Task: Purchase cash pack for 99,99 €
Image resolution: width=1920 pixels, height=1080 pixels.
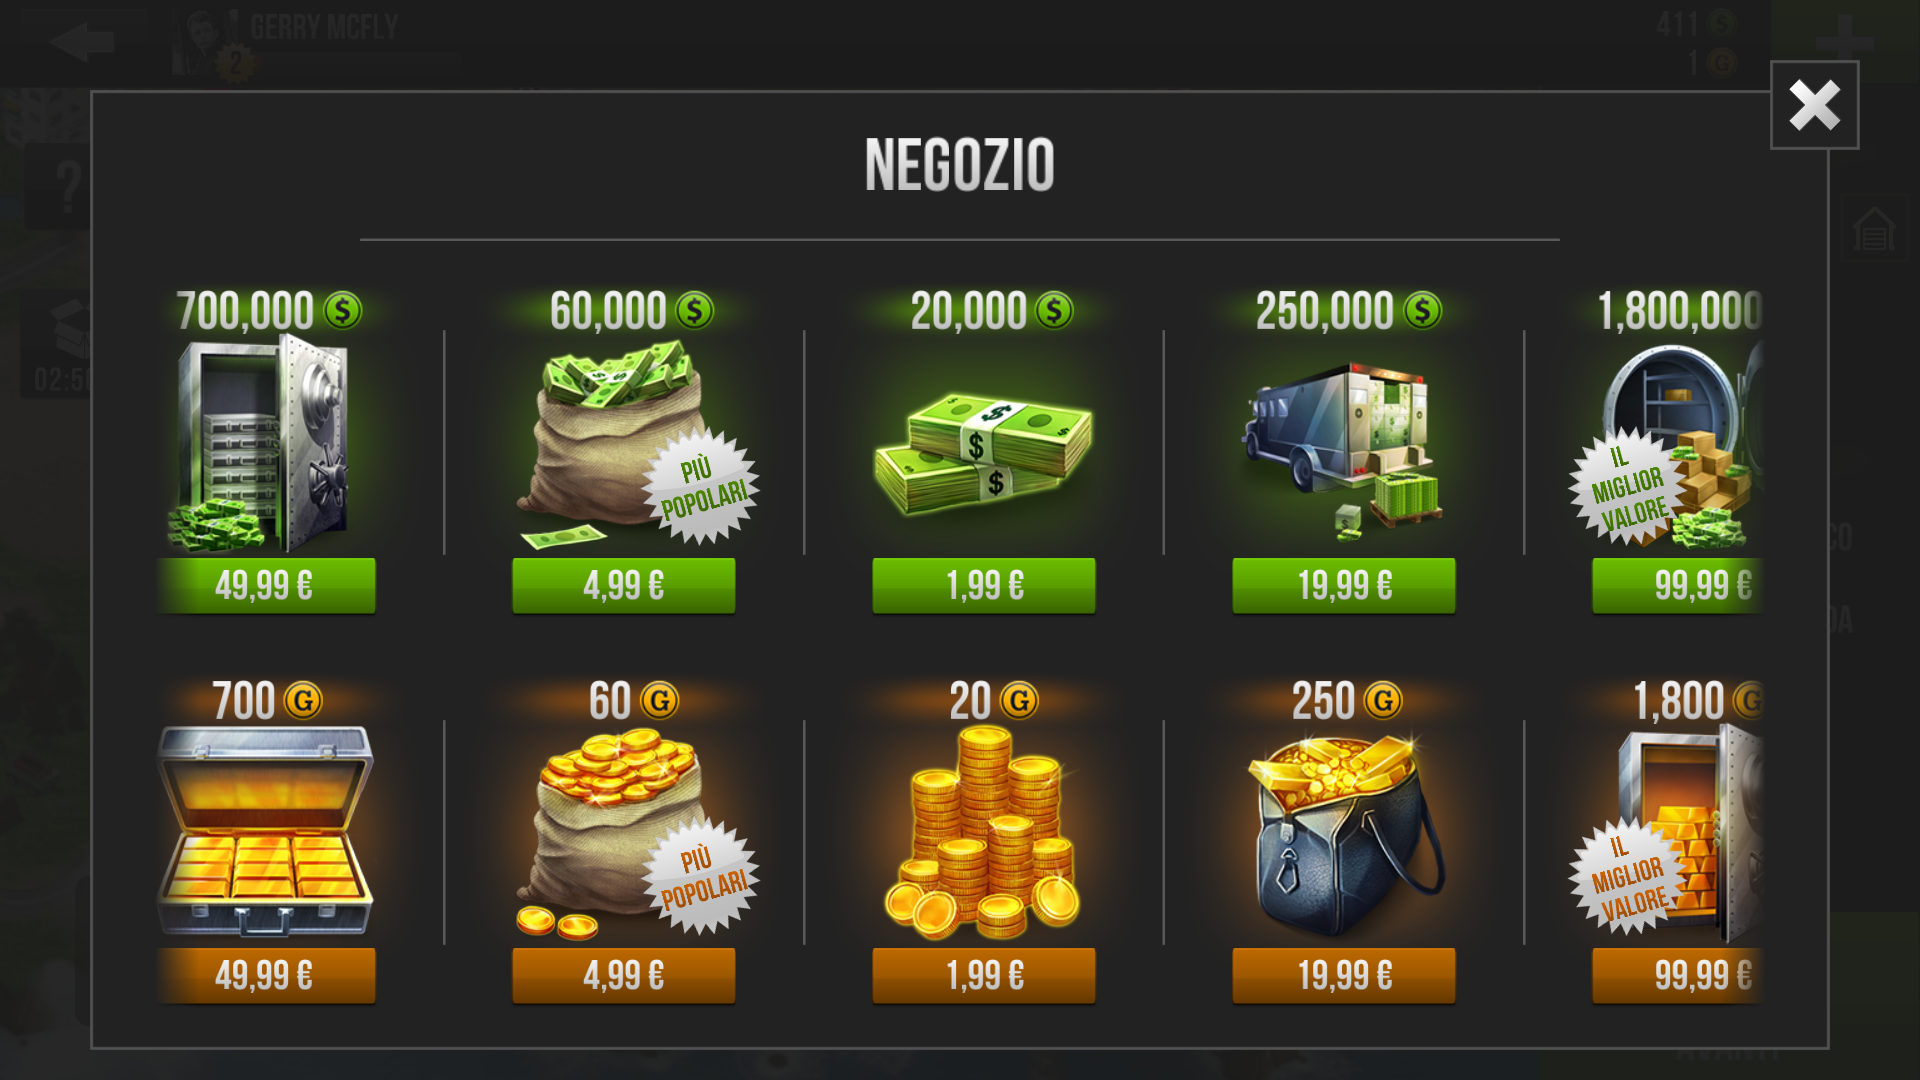Action: pyautogui.click(x=1678, y=586)
